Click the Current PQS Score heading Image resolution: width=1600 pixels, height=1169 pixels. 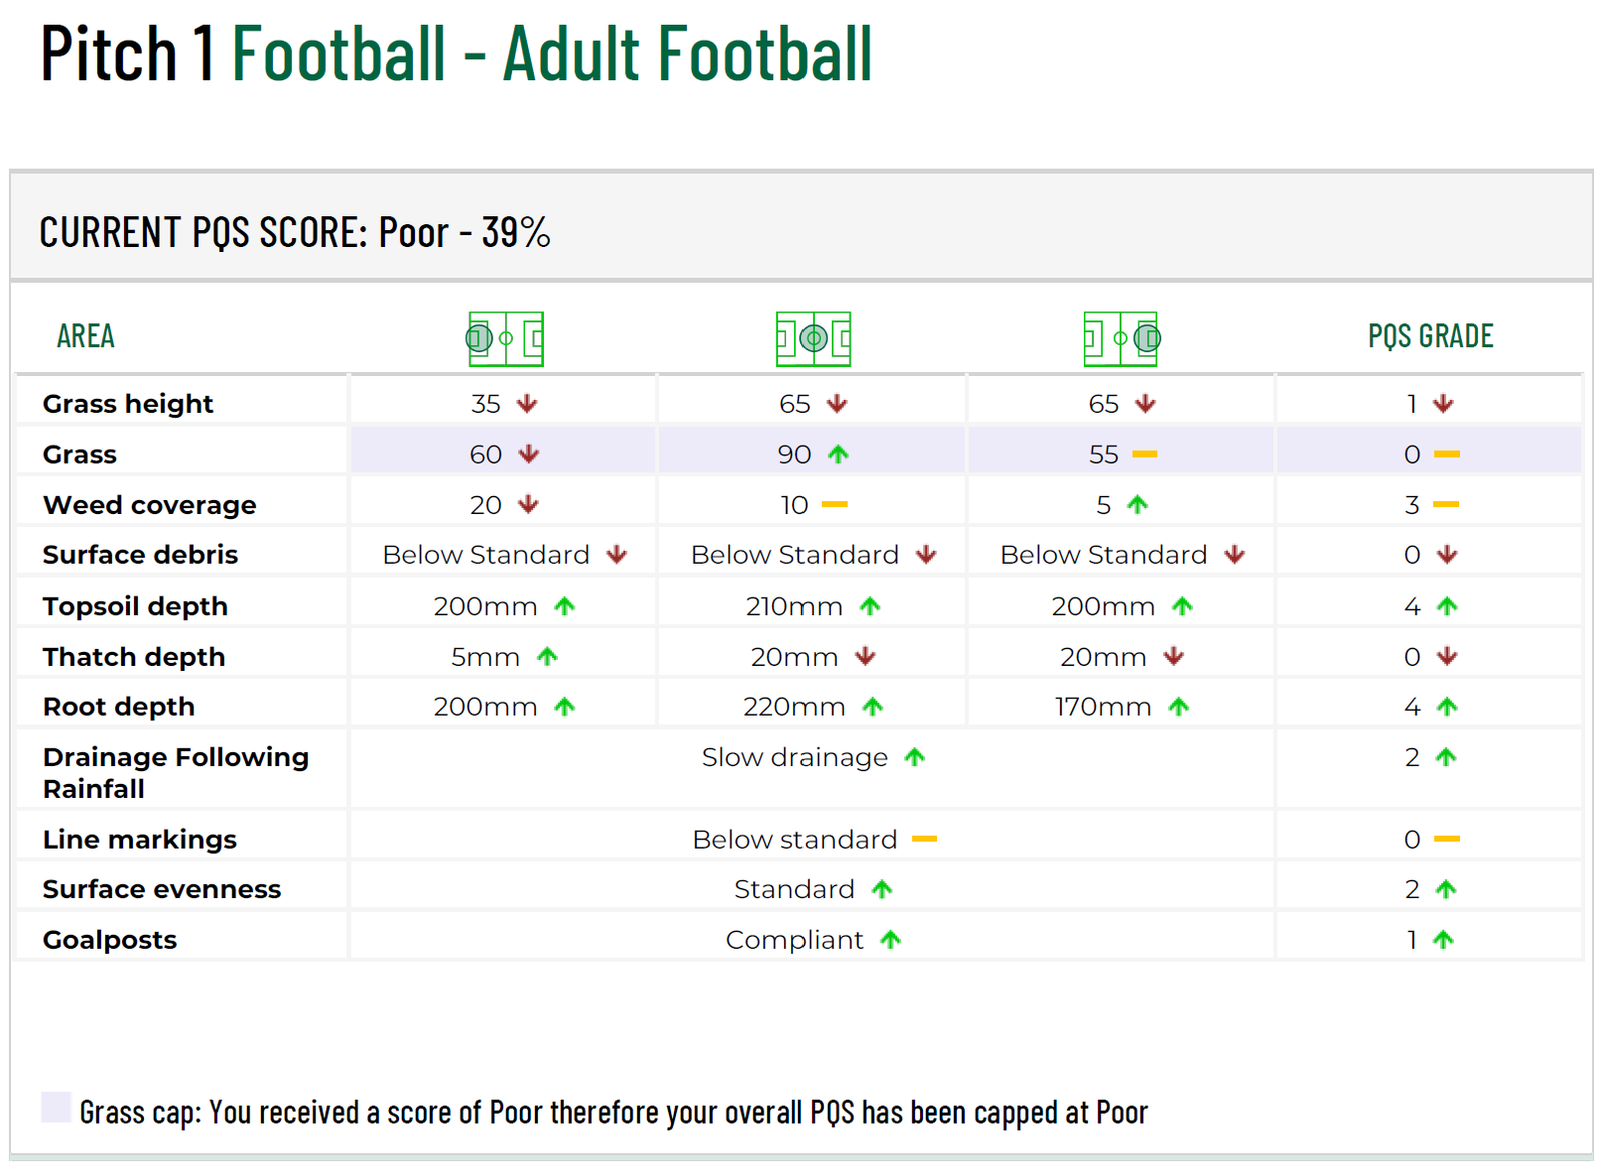pyautogui.click(x=295, y=232)
